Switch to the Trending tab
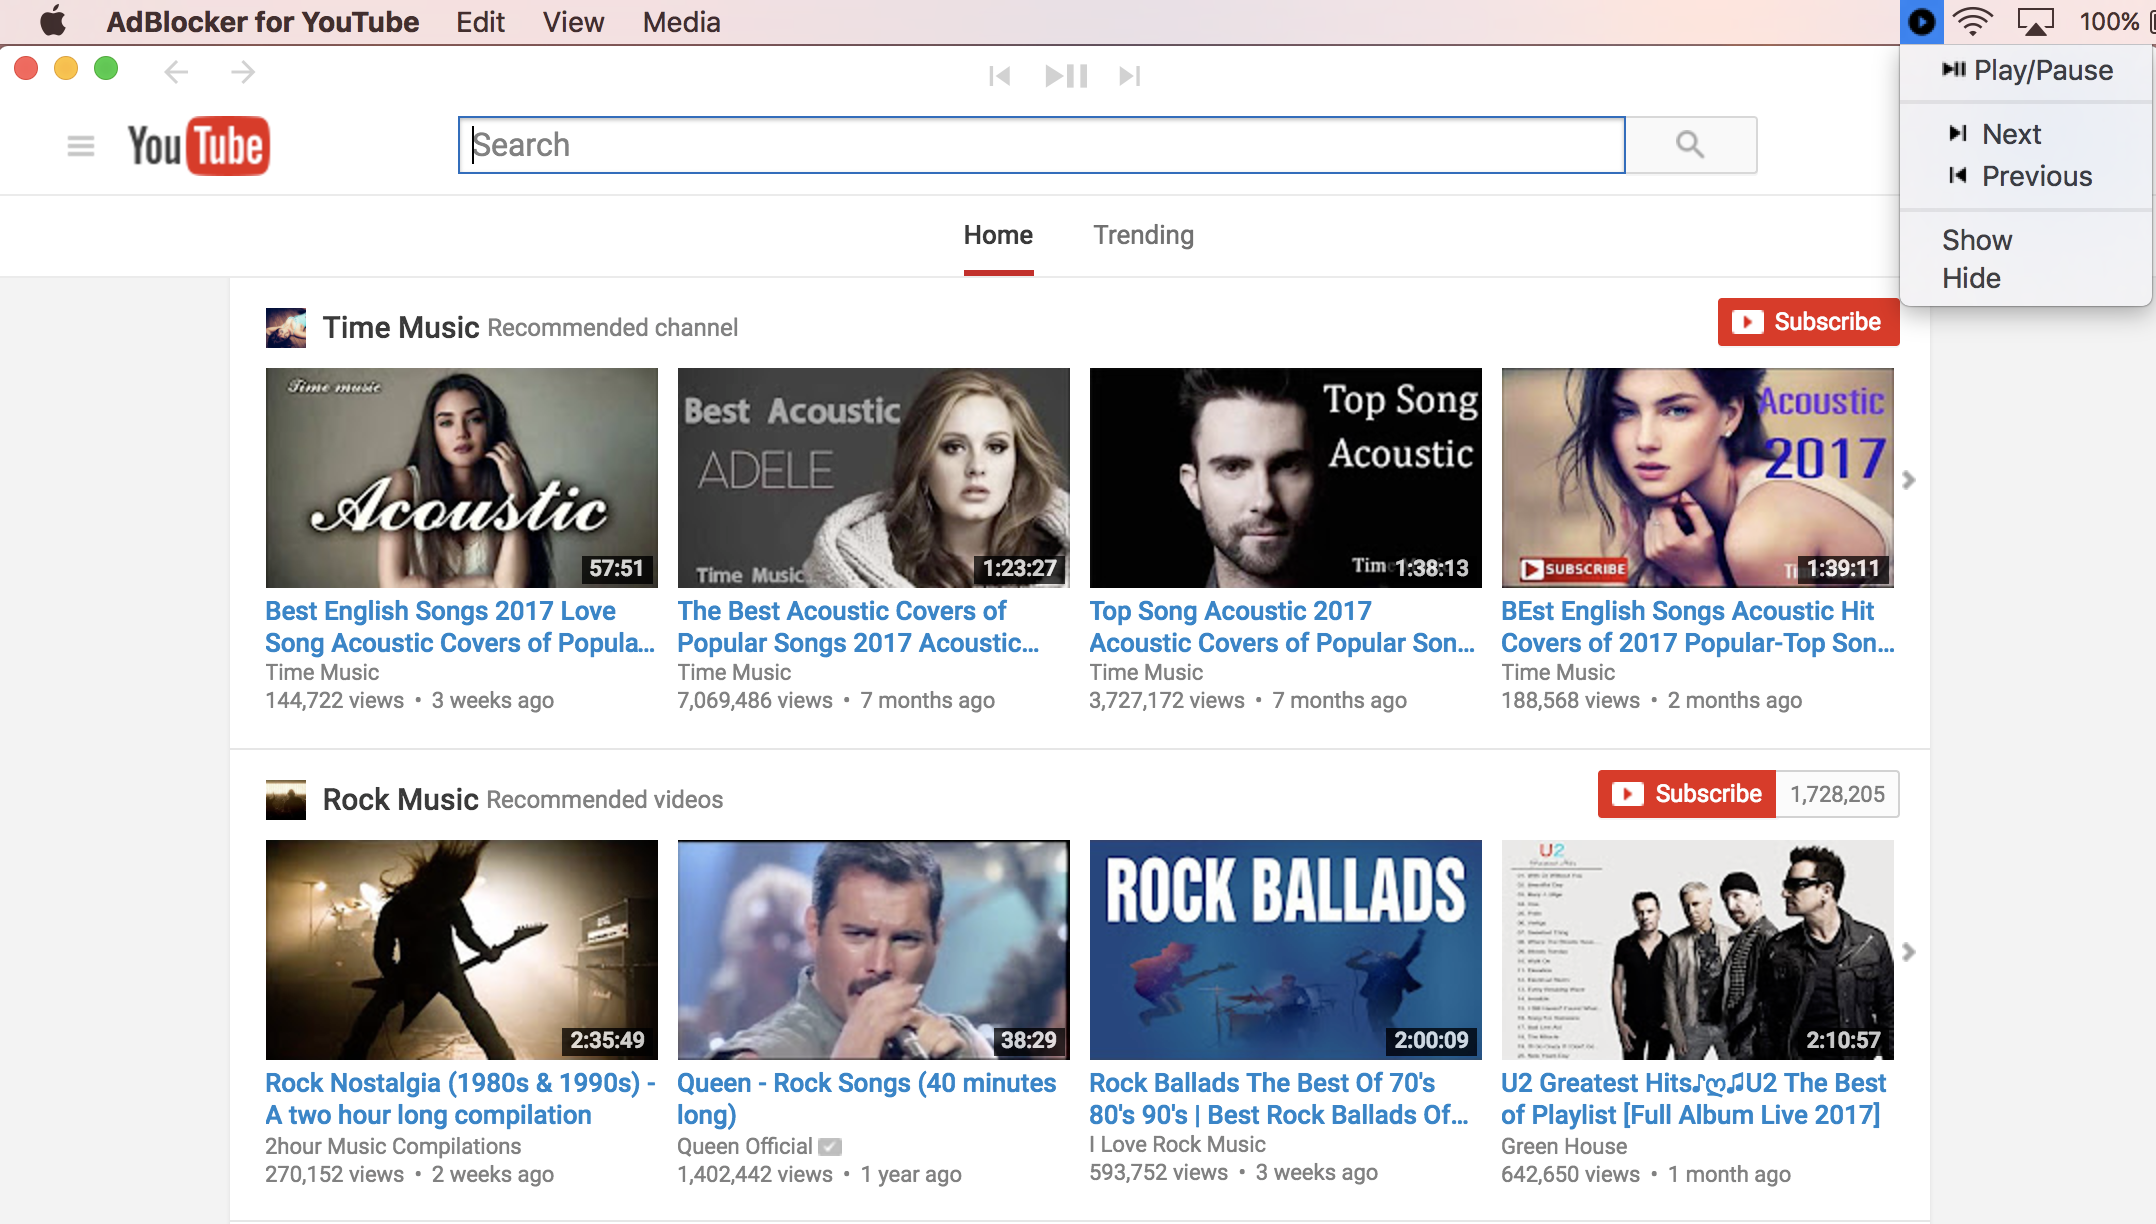Viewport: 2156px width, 1224px height. tap(1143, 235)
